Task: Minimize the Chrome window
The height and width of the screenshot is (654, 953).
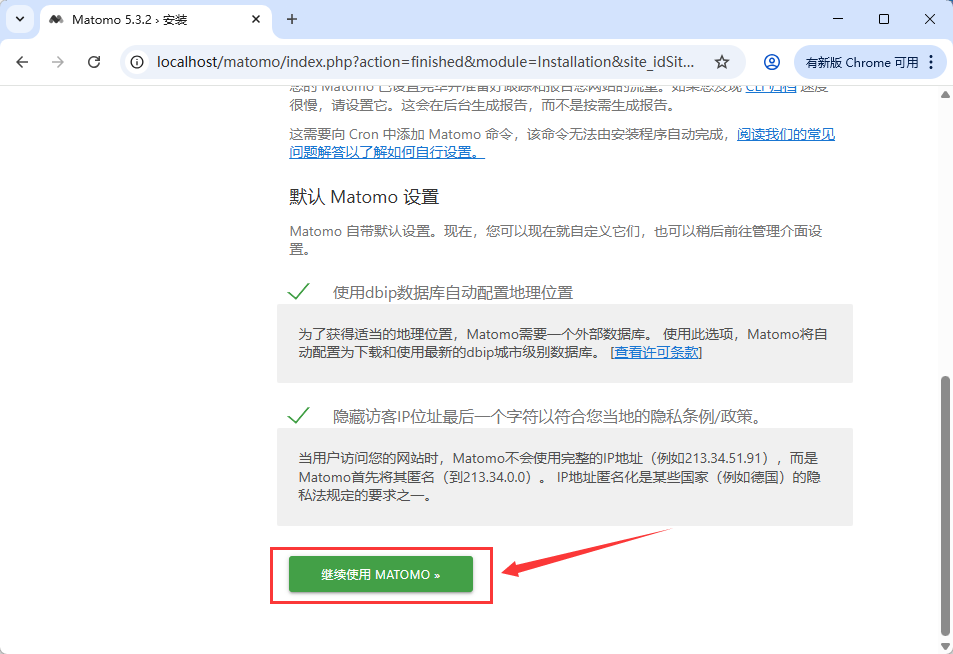Action: click(838, 19)
